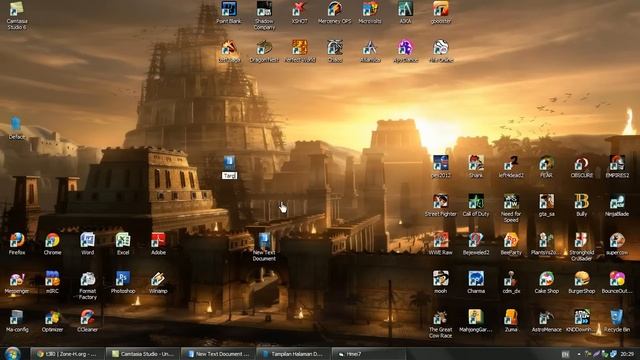The height and width of the screenshot is (360, 640).
Task: Switch to New Text Document taskbar window
Action: point(218,354)
